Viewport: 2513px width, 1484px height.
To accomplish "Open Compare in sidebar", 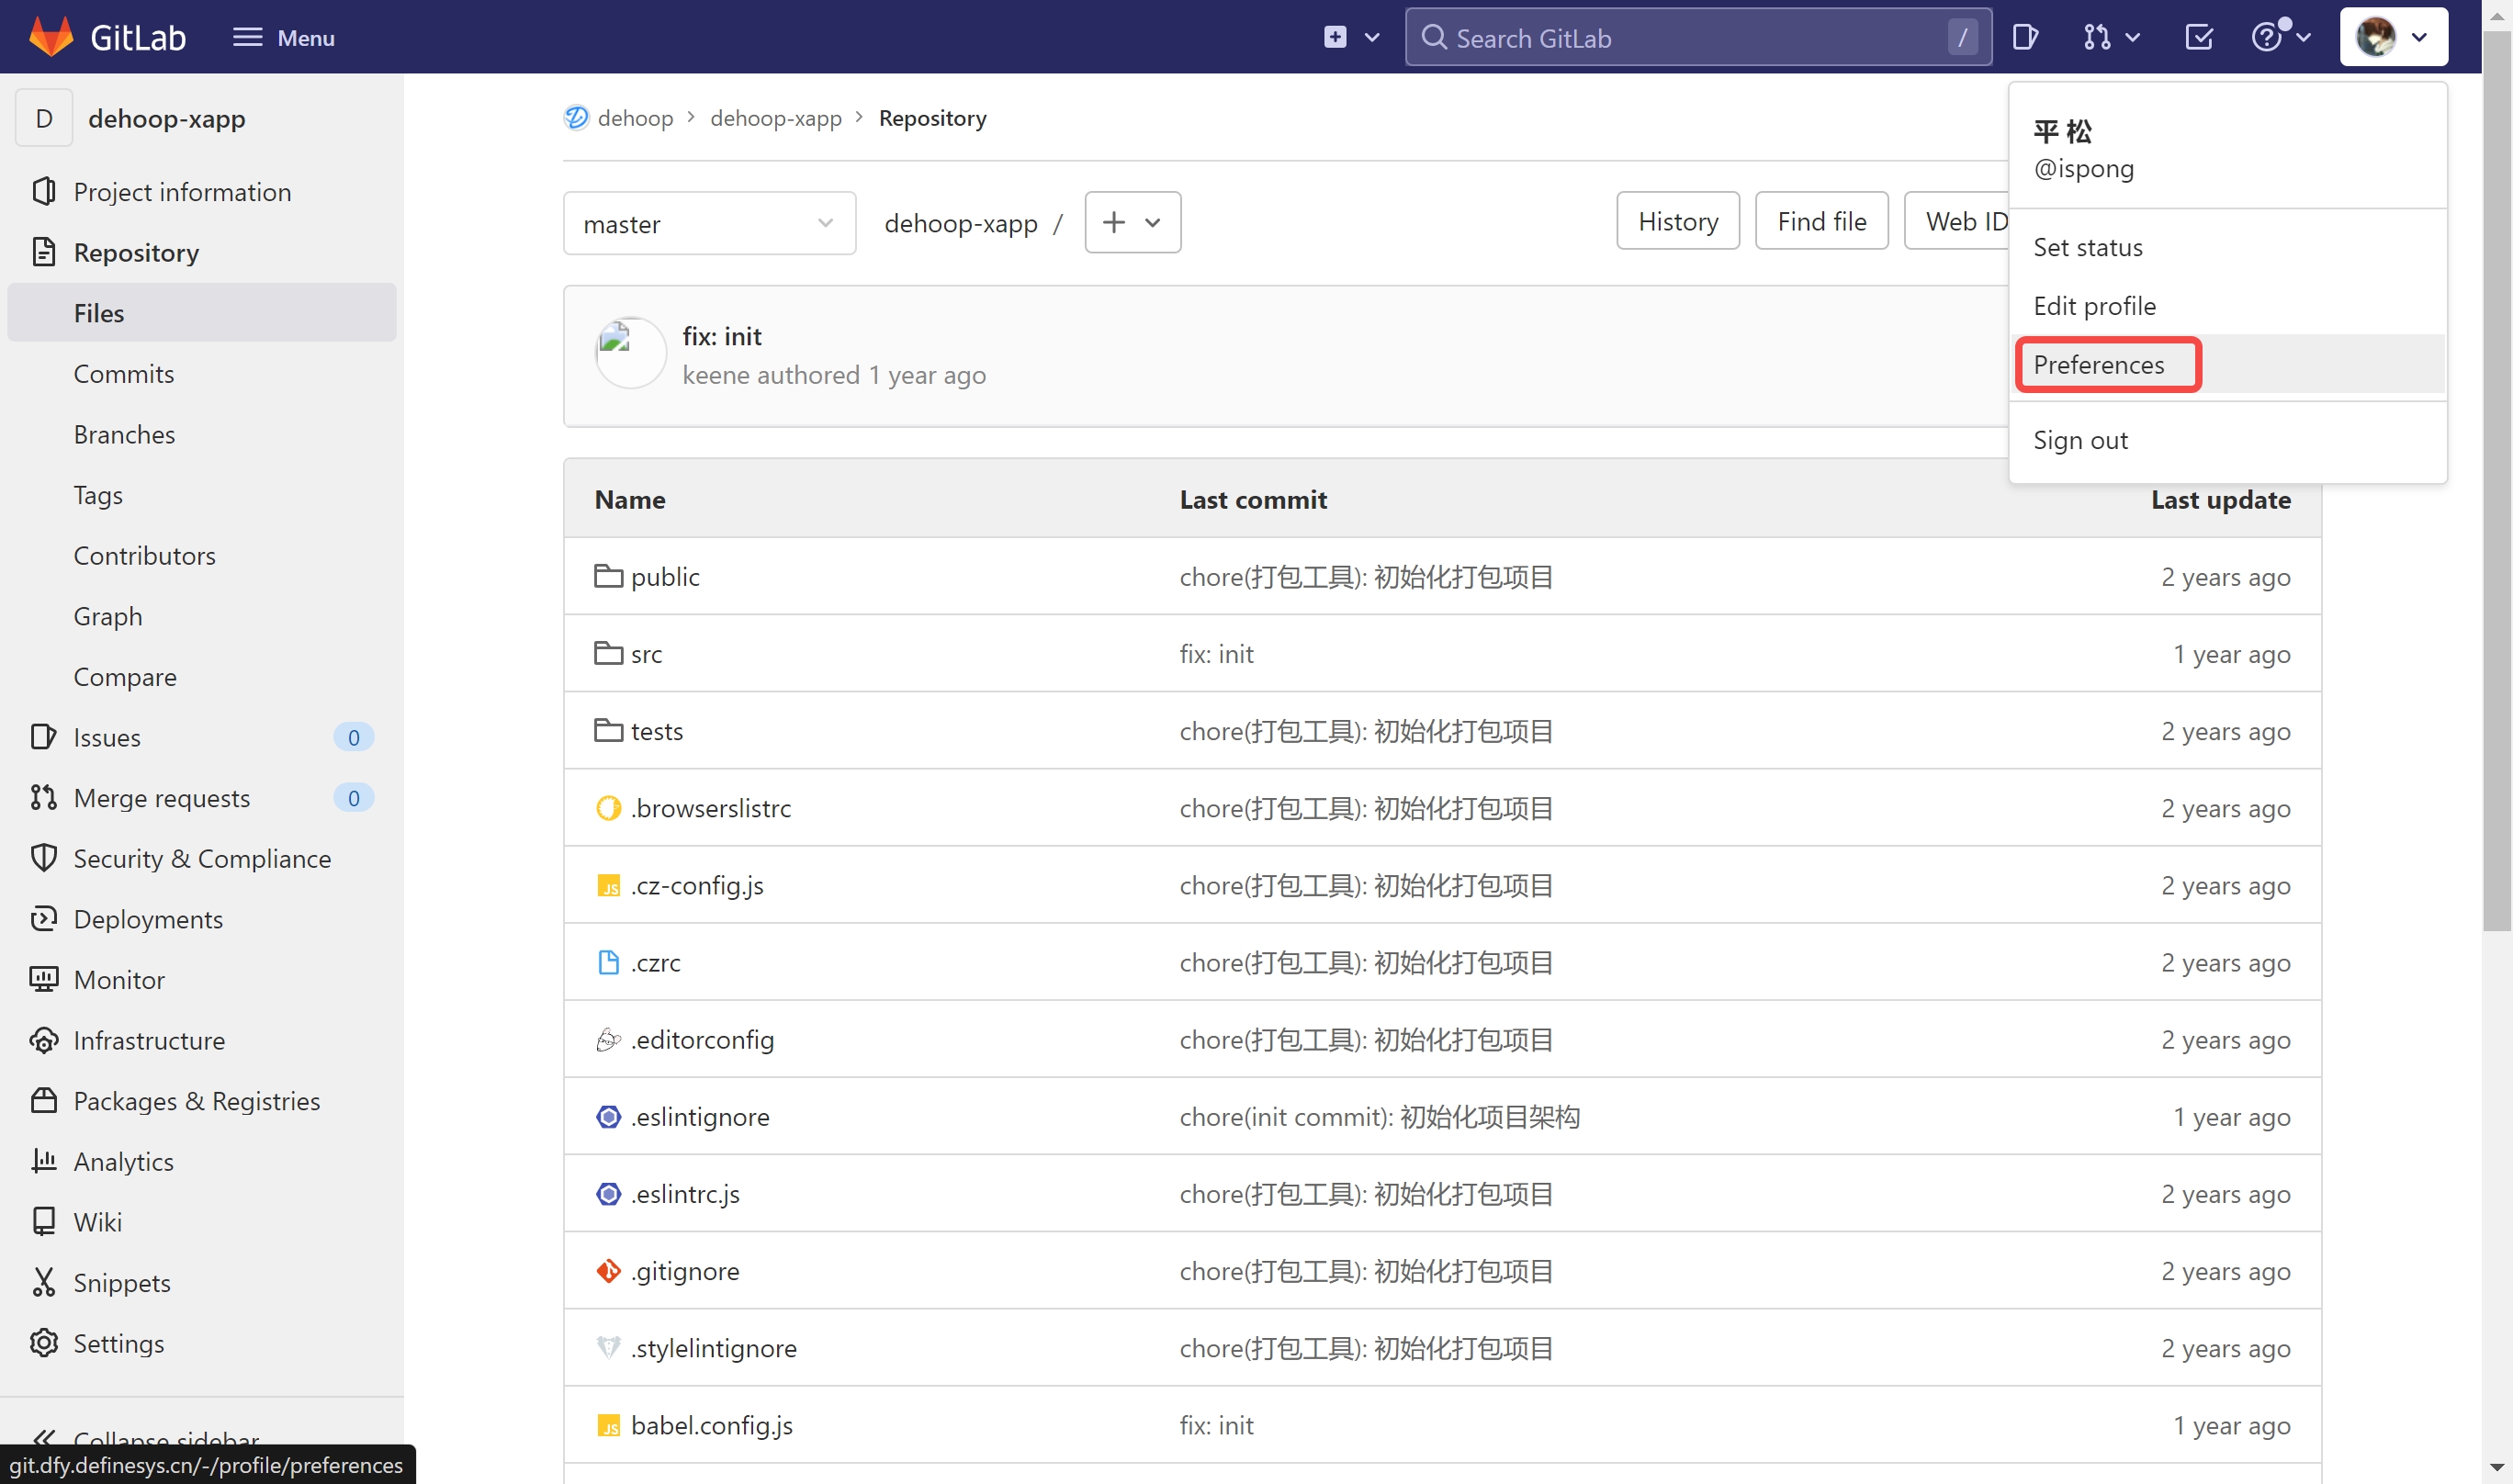I will pyautogui.click(x=201, y=677).
